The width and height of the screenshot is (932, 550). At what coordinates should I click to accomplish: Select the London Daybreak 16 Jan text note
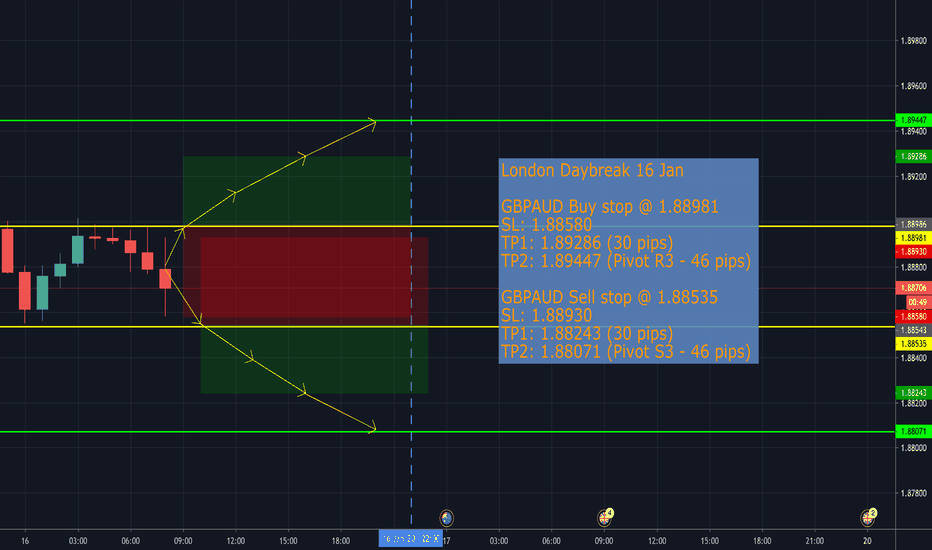pyautogui.click(x=628, y=260)
